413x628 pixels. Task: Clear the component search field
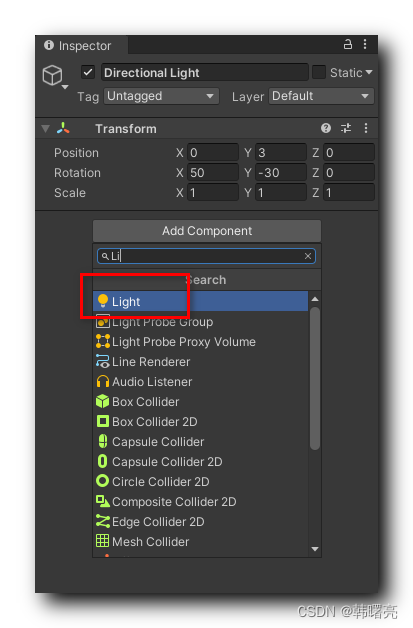coord(308,256)
